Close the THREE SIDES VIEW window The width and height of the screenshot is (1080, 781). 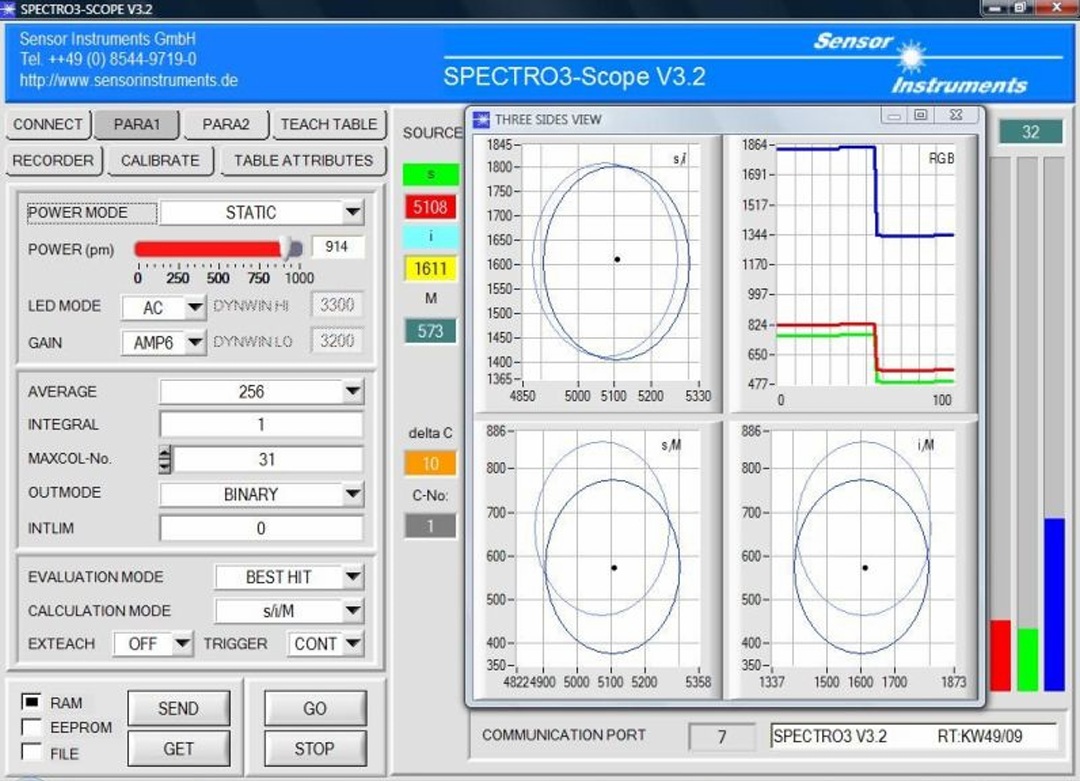point(957,115)
